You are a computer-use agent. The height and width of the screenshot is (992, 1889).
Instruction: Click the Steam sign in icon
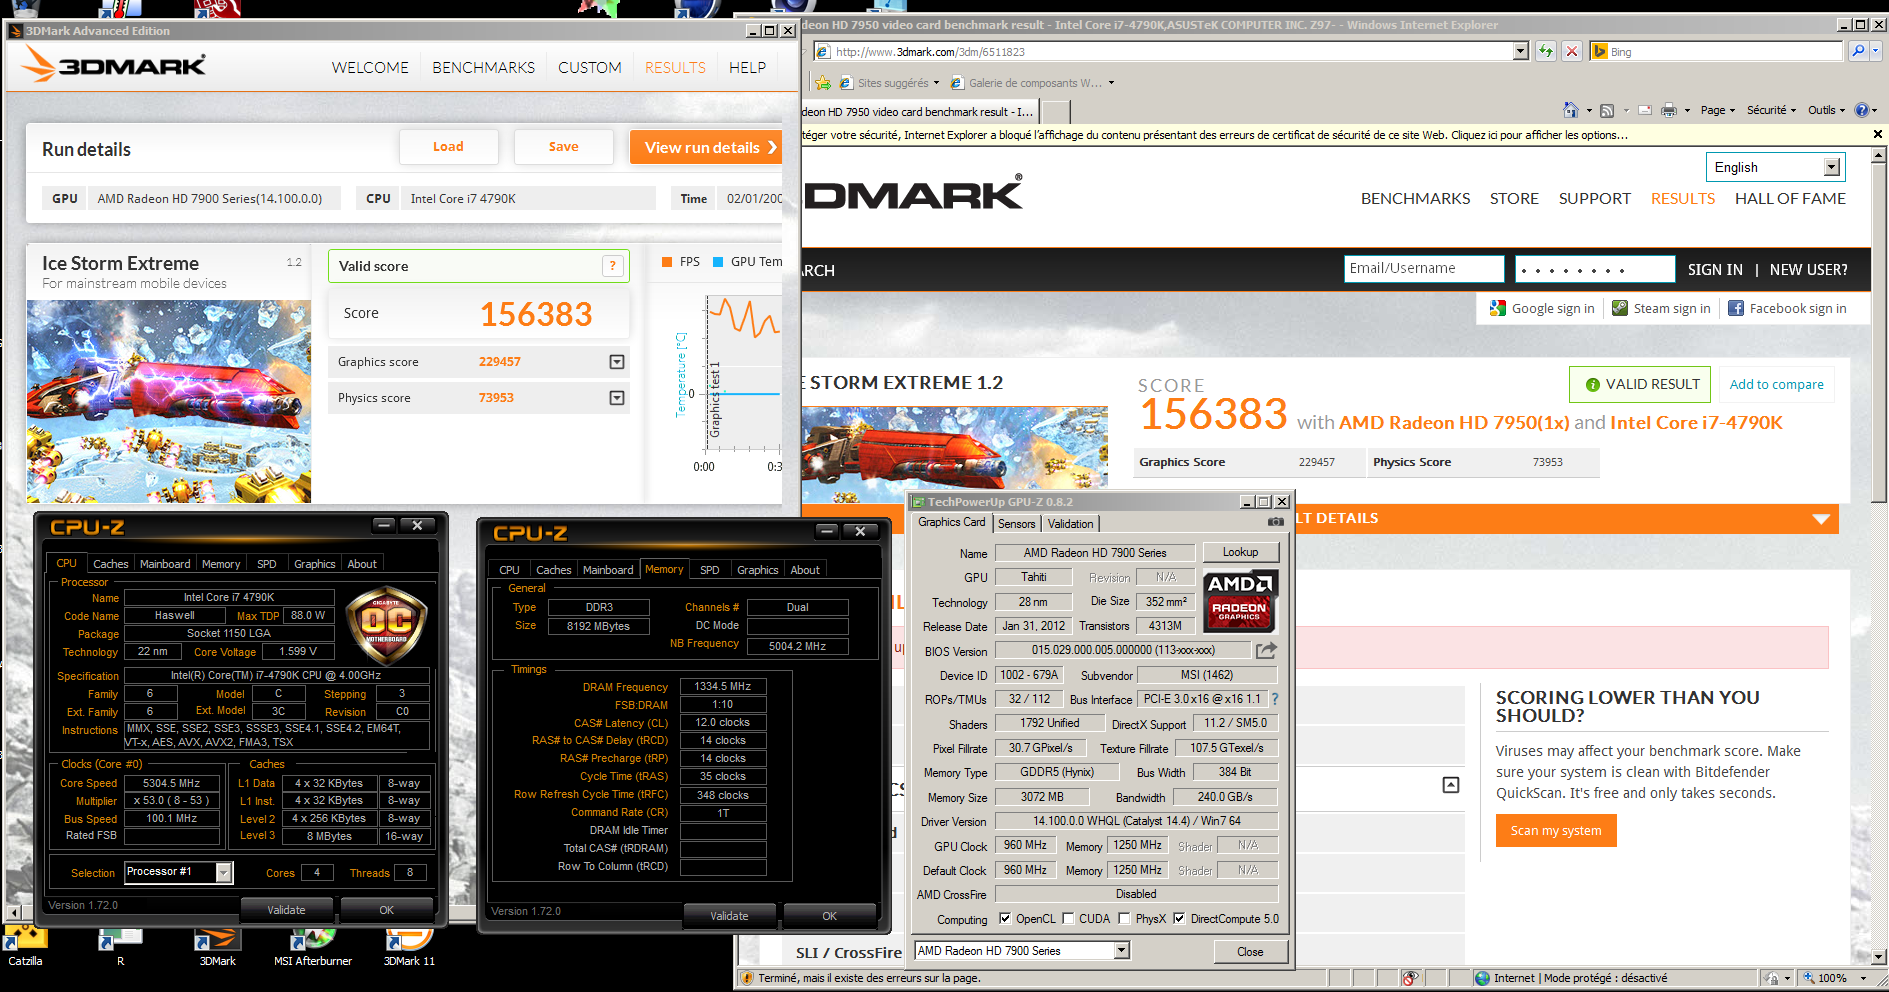pos(1620,308)
